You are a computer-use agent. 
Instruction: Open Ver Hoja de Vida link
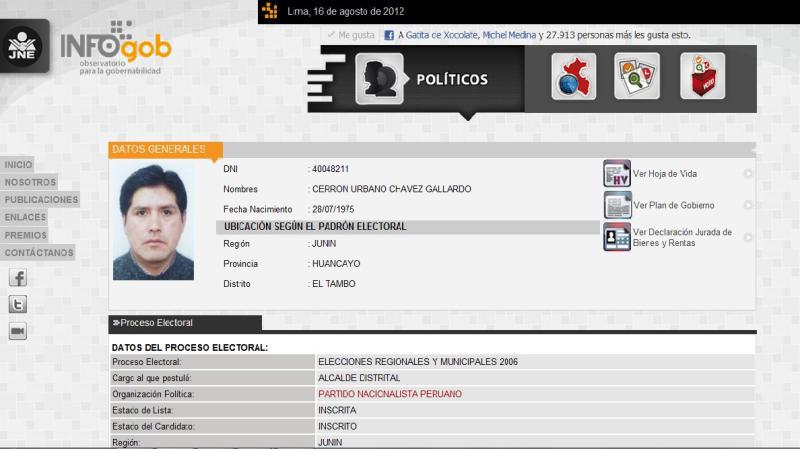pyautogui.click(x=665, y=173)
